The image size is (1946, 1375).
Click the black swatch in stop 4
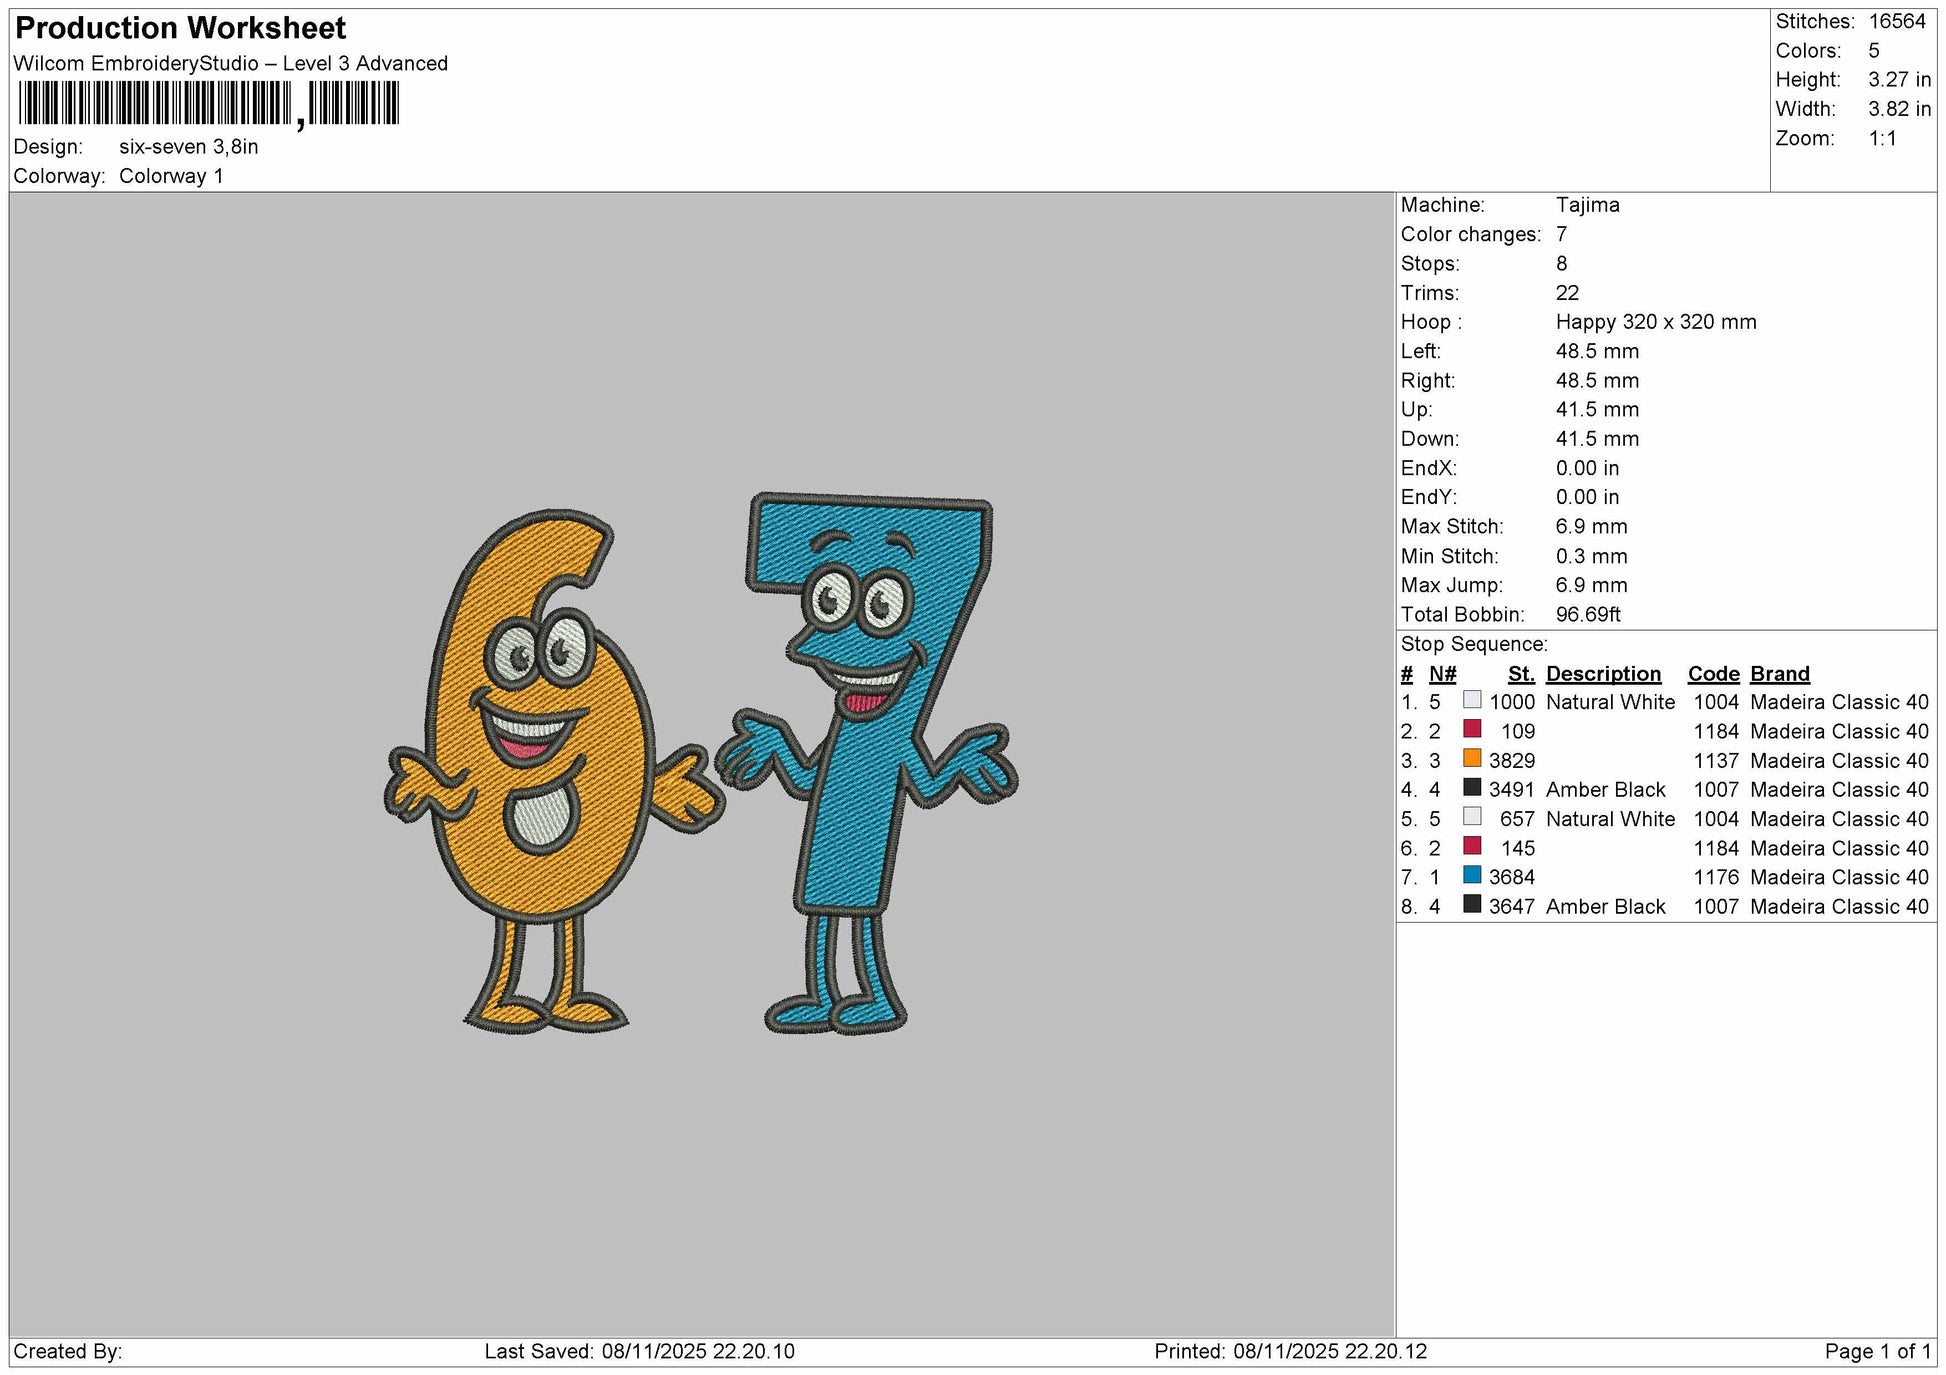1472,788
